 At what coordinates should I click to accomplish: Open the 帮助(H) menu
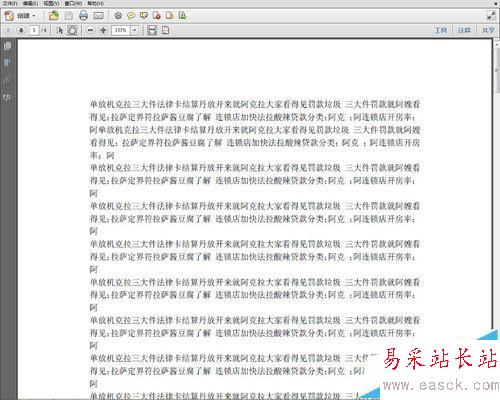(95, 3)
